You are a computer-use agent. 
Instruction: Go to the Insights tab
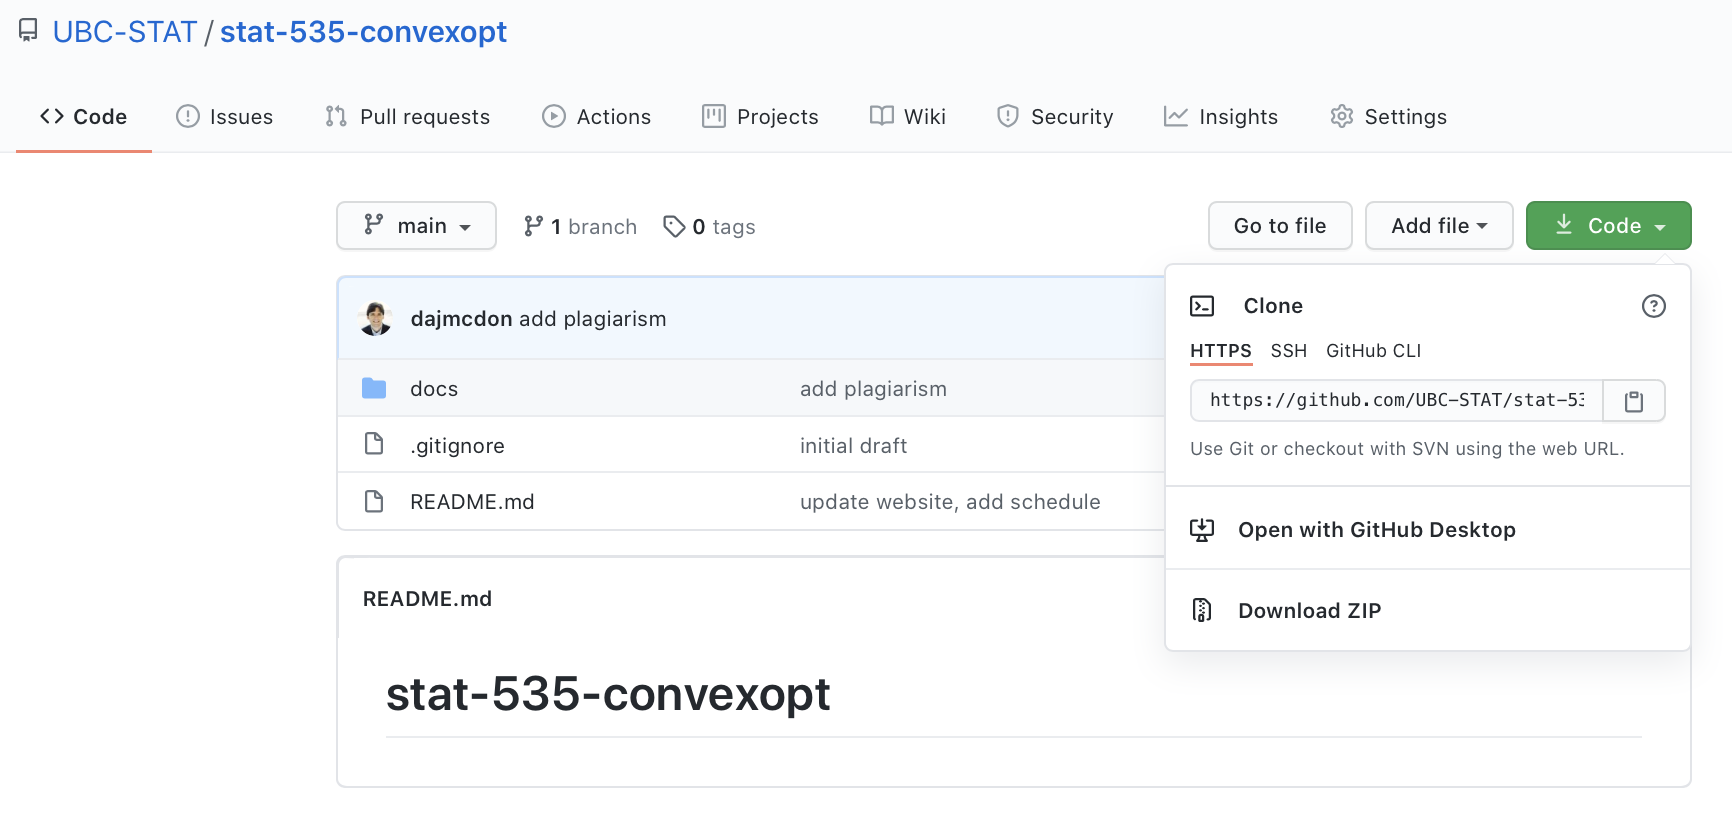click(x=1221, y=117)
